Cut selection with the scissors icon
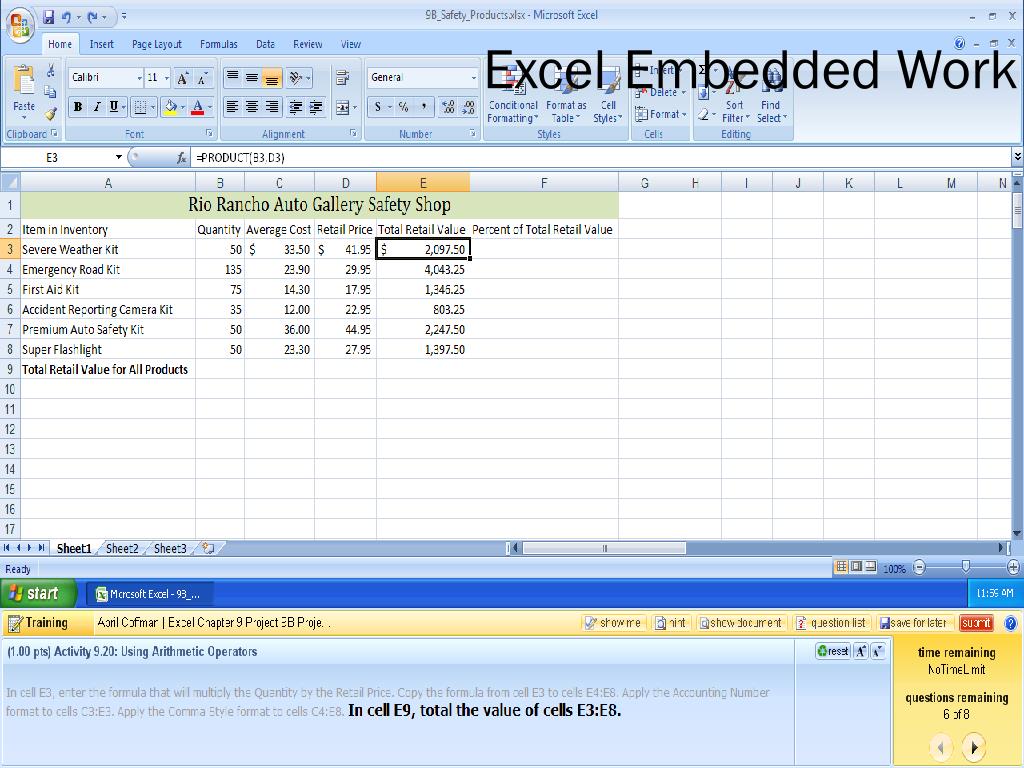This screenshot has height=768, width=1024. tap(51, 71)
